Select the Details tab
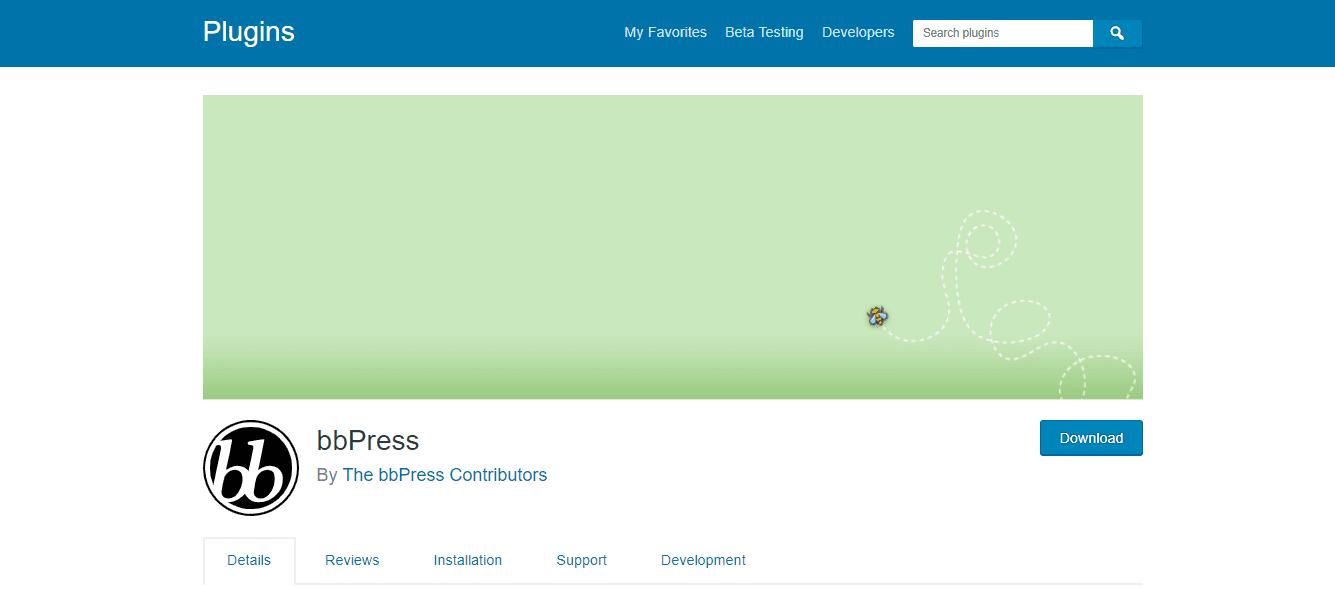 [x=249, y=560]
